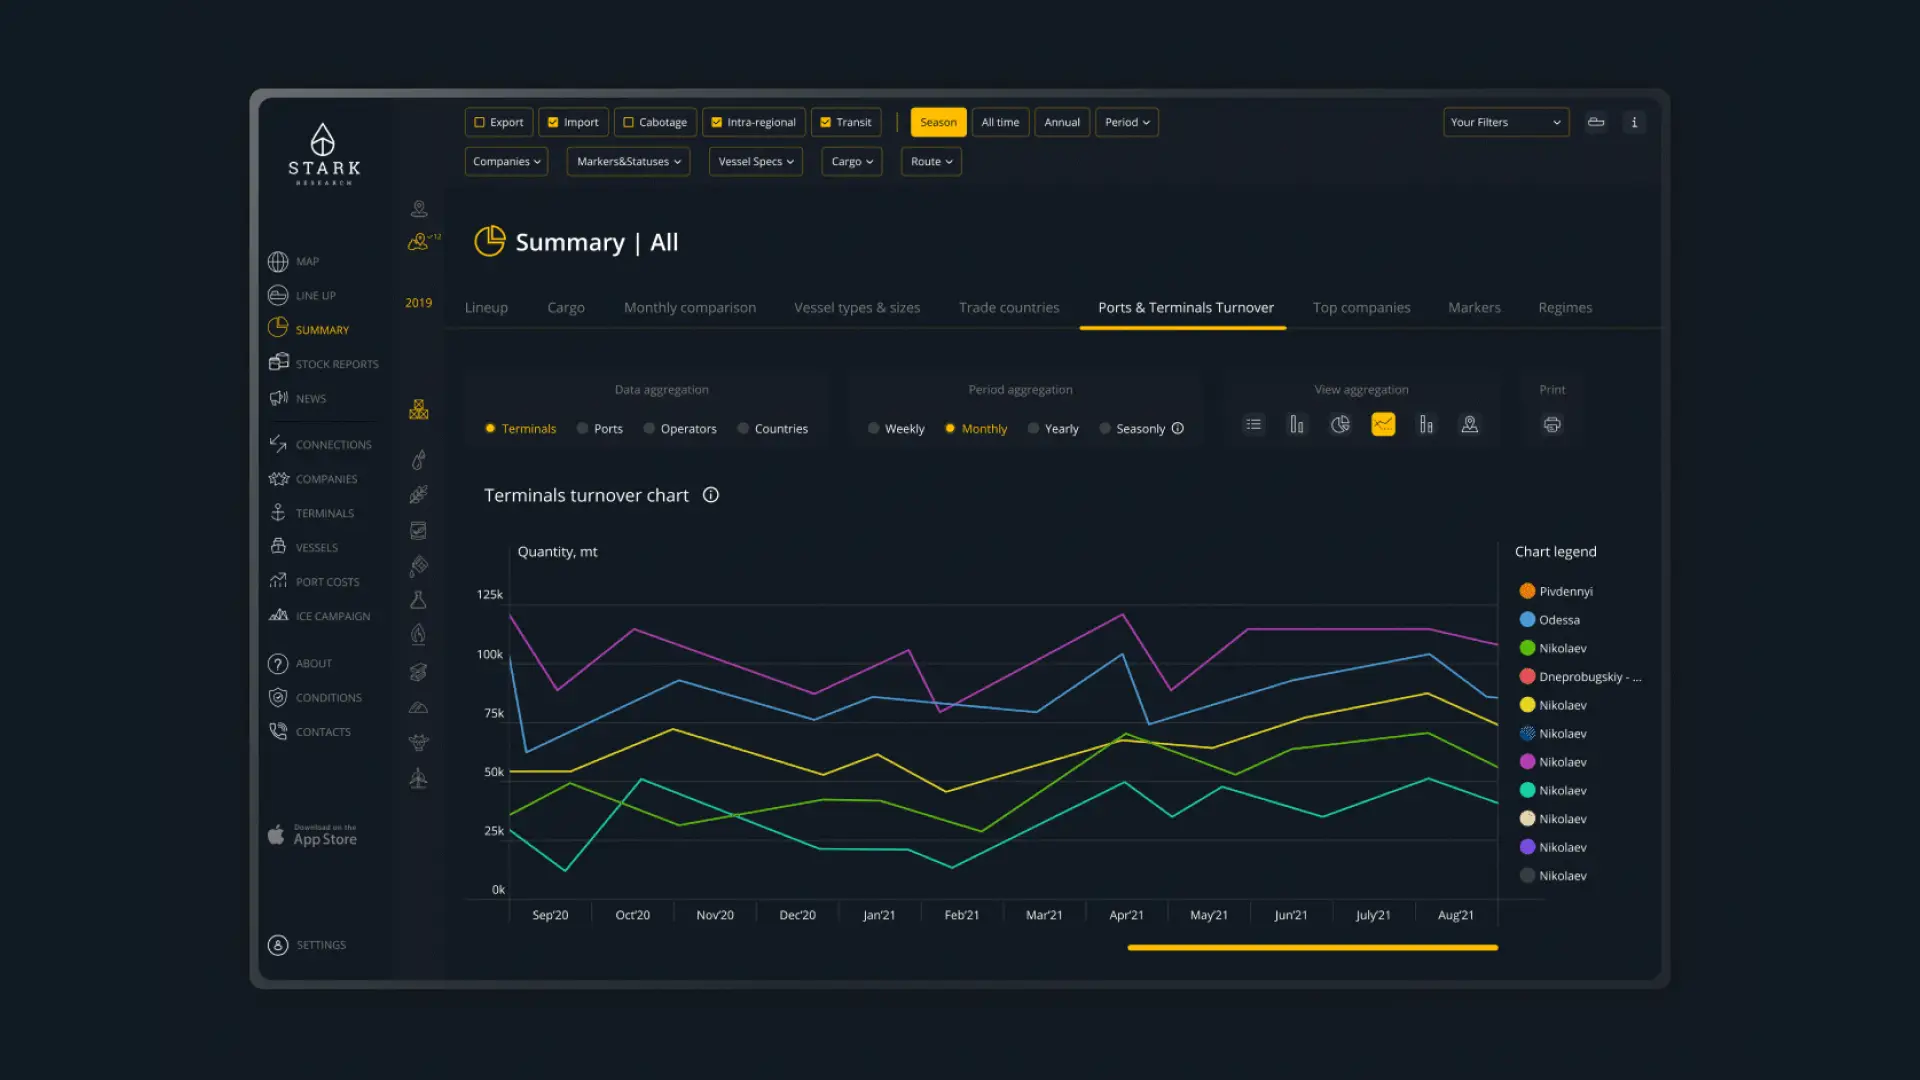Expand the Your Filters dropdown
The image size is (1920, 1080).
(x=1505, y=123)
